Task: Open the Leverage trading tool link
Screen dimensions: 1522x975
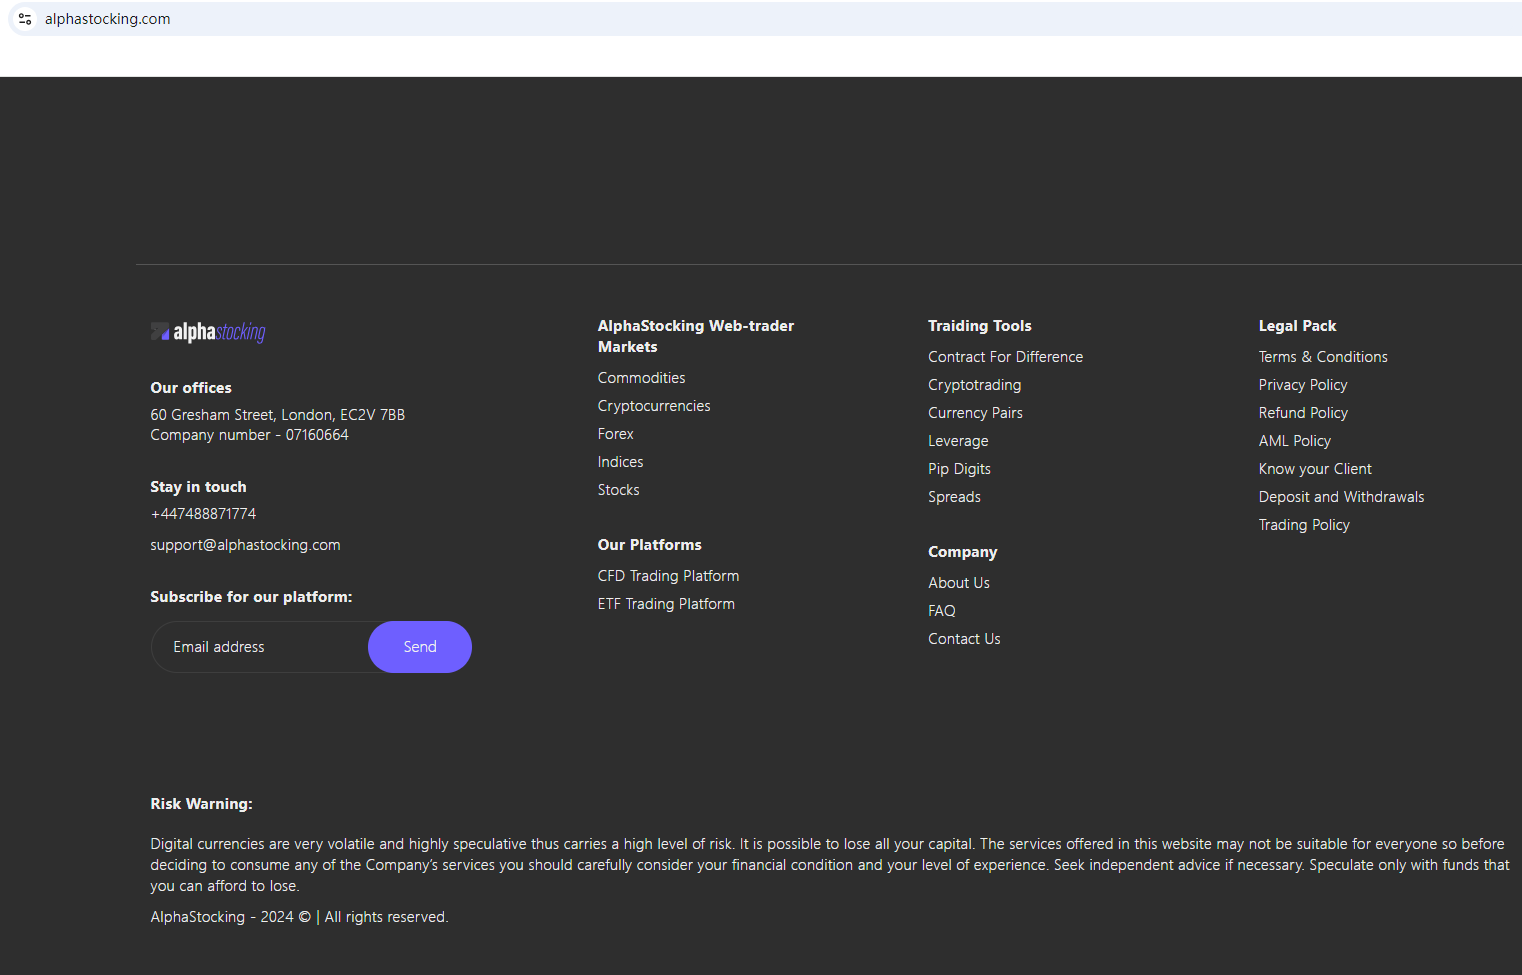Action: pyautogui.click(x=957, y=441)
